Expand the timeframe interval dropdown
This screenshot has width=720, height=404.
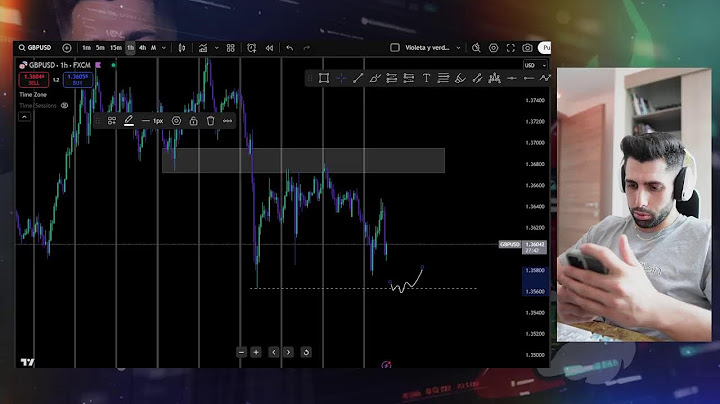164,48
